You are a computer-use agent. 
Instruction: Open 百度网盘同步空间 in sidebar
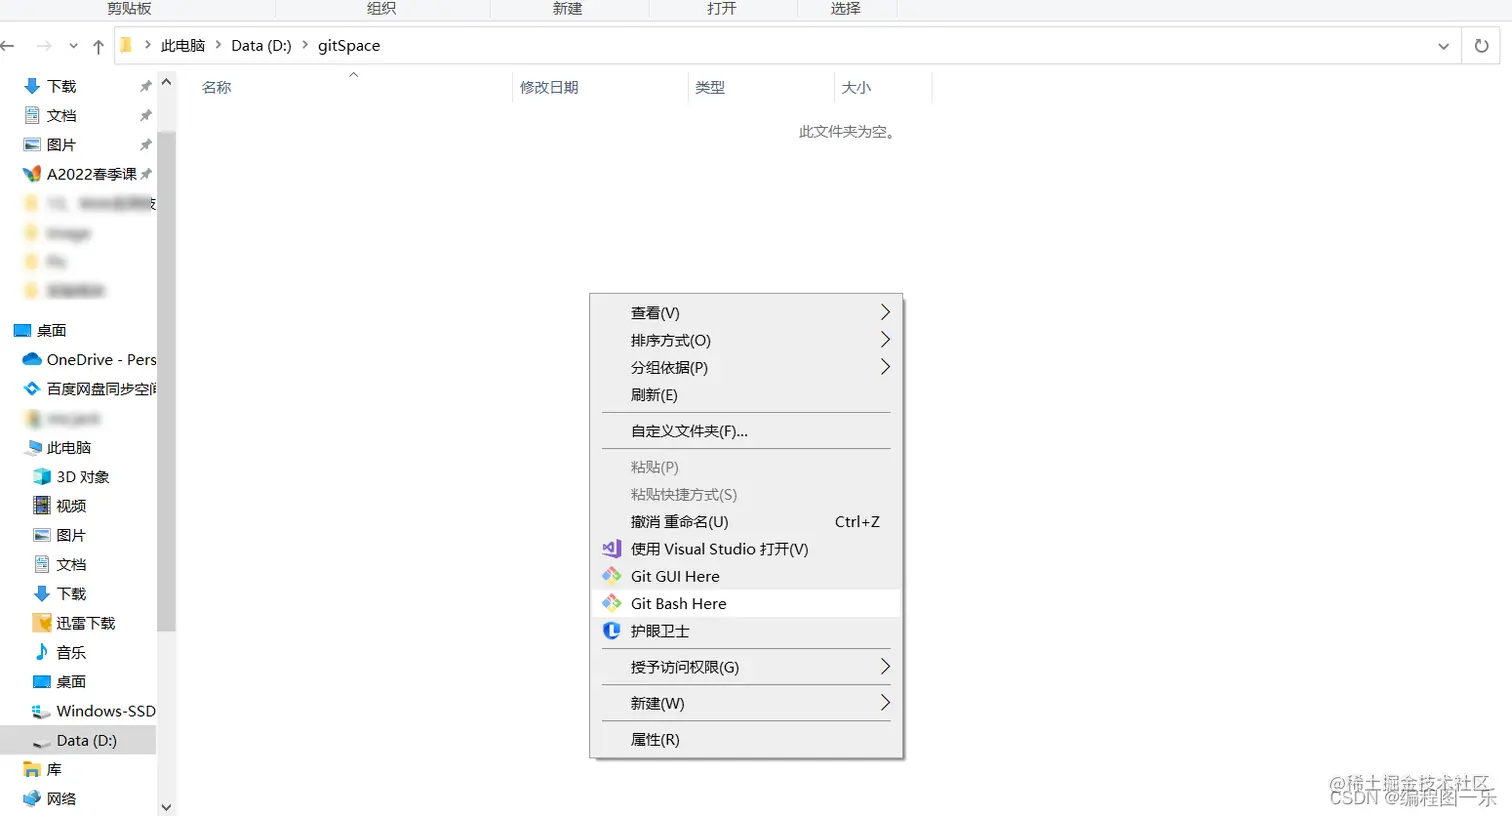point(89,389)
